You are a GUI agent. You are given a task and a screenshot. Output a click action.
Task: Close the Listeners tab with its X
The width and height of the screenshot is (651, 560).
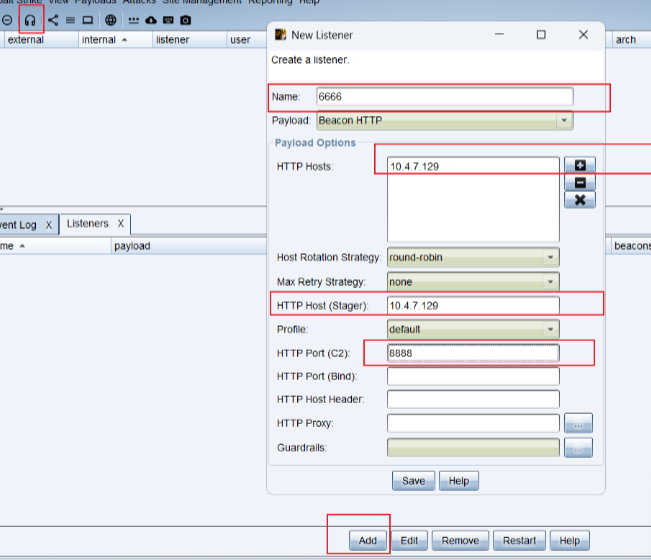pos(120,224)
